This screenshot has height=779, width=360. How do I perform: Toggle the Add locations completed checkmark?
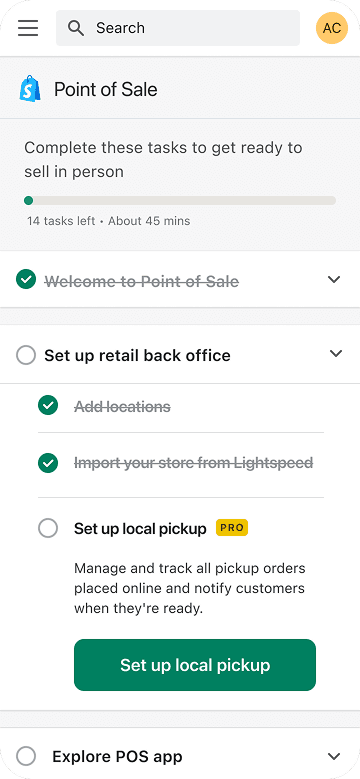(x=48, y=406)
